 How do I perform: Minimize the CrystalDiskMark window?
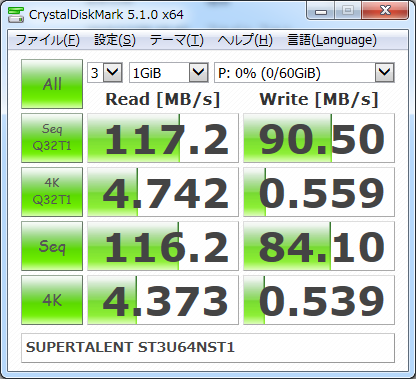coord(321,11)
